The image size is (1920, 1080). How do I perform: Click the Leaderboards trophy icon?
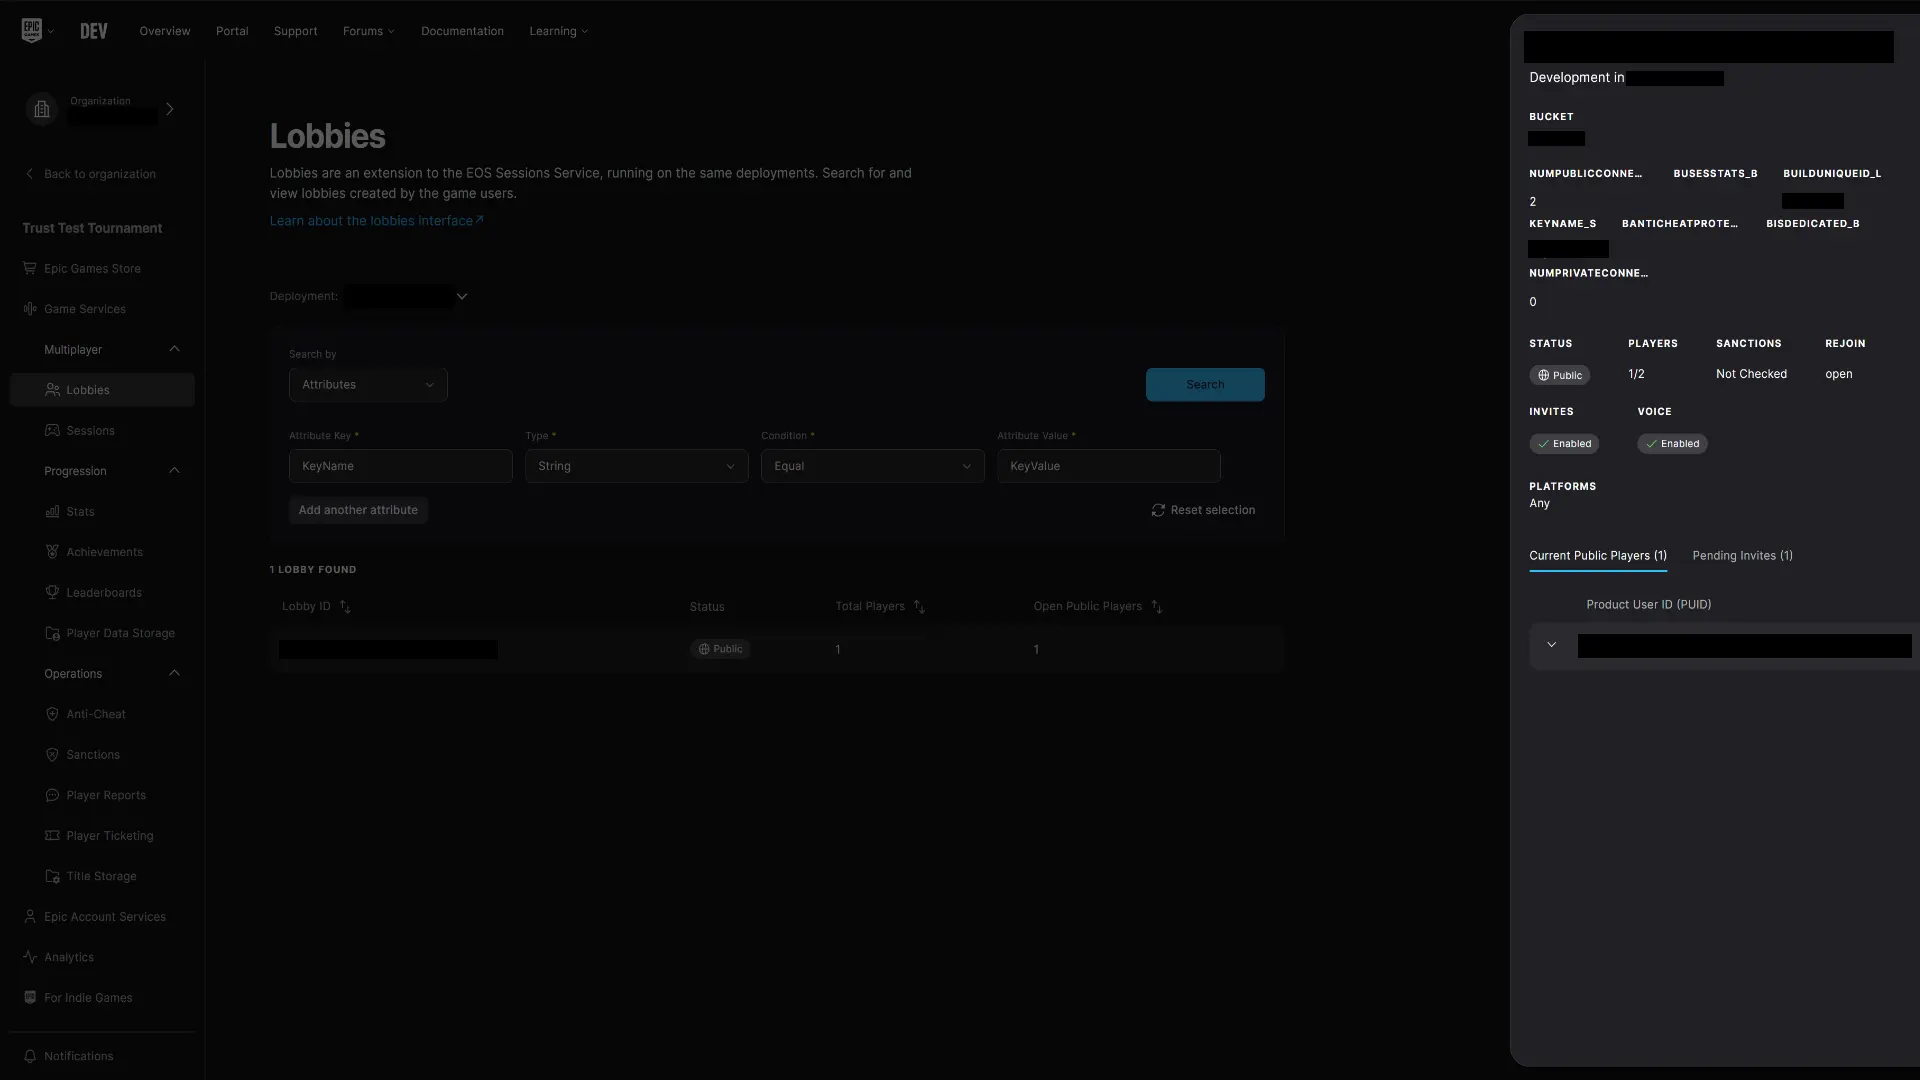52,593
